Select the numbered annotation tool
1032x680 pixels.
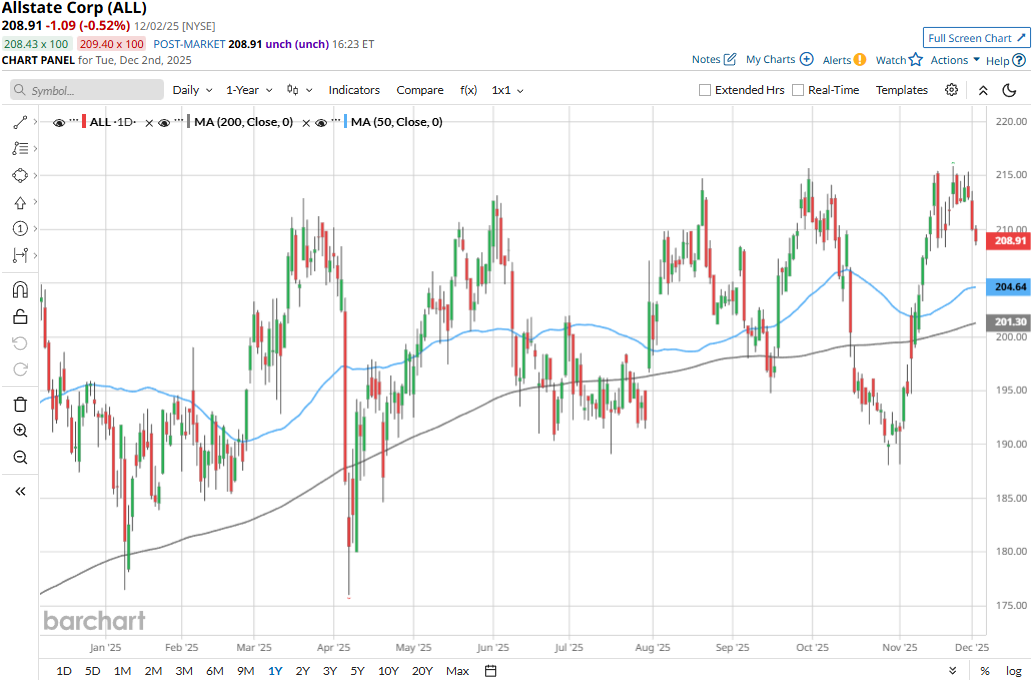click(20, 228)
